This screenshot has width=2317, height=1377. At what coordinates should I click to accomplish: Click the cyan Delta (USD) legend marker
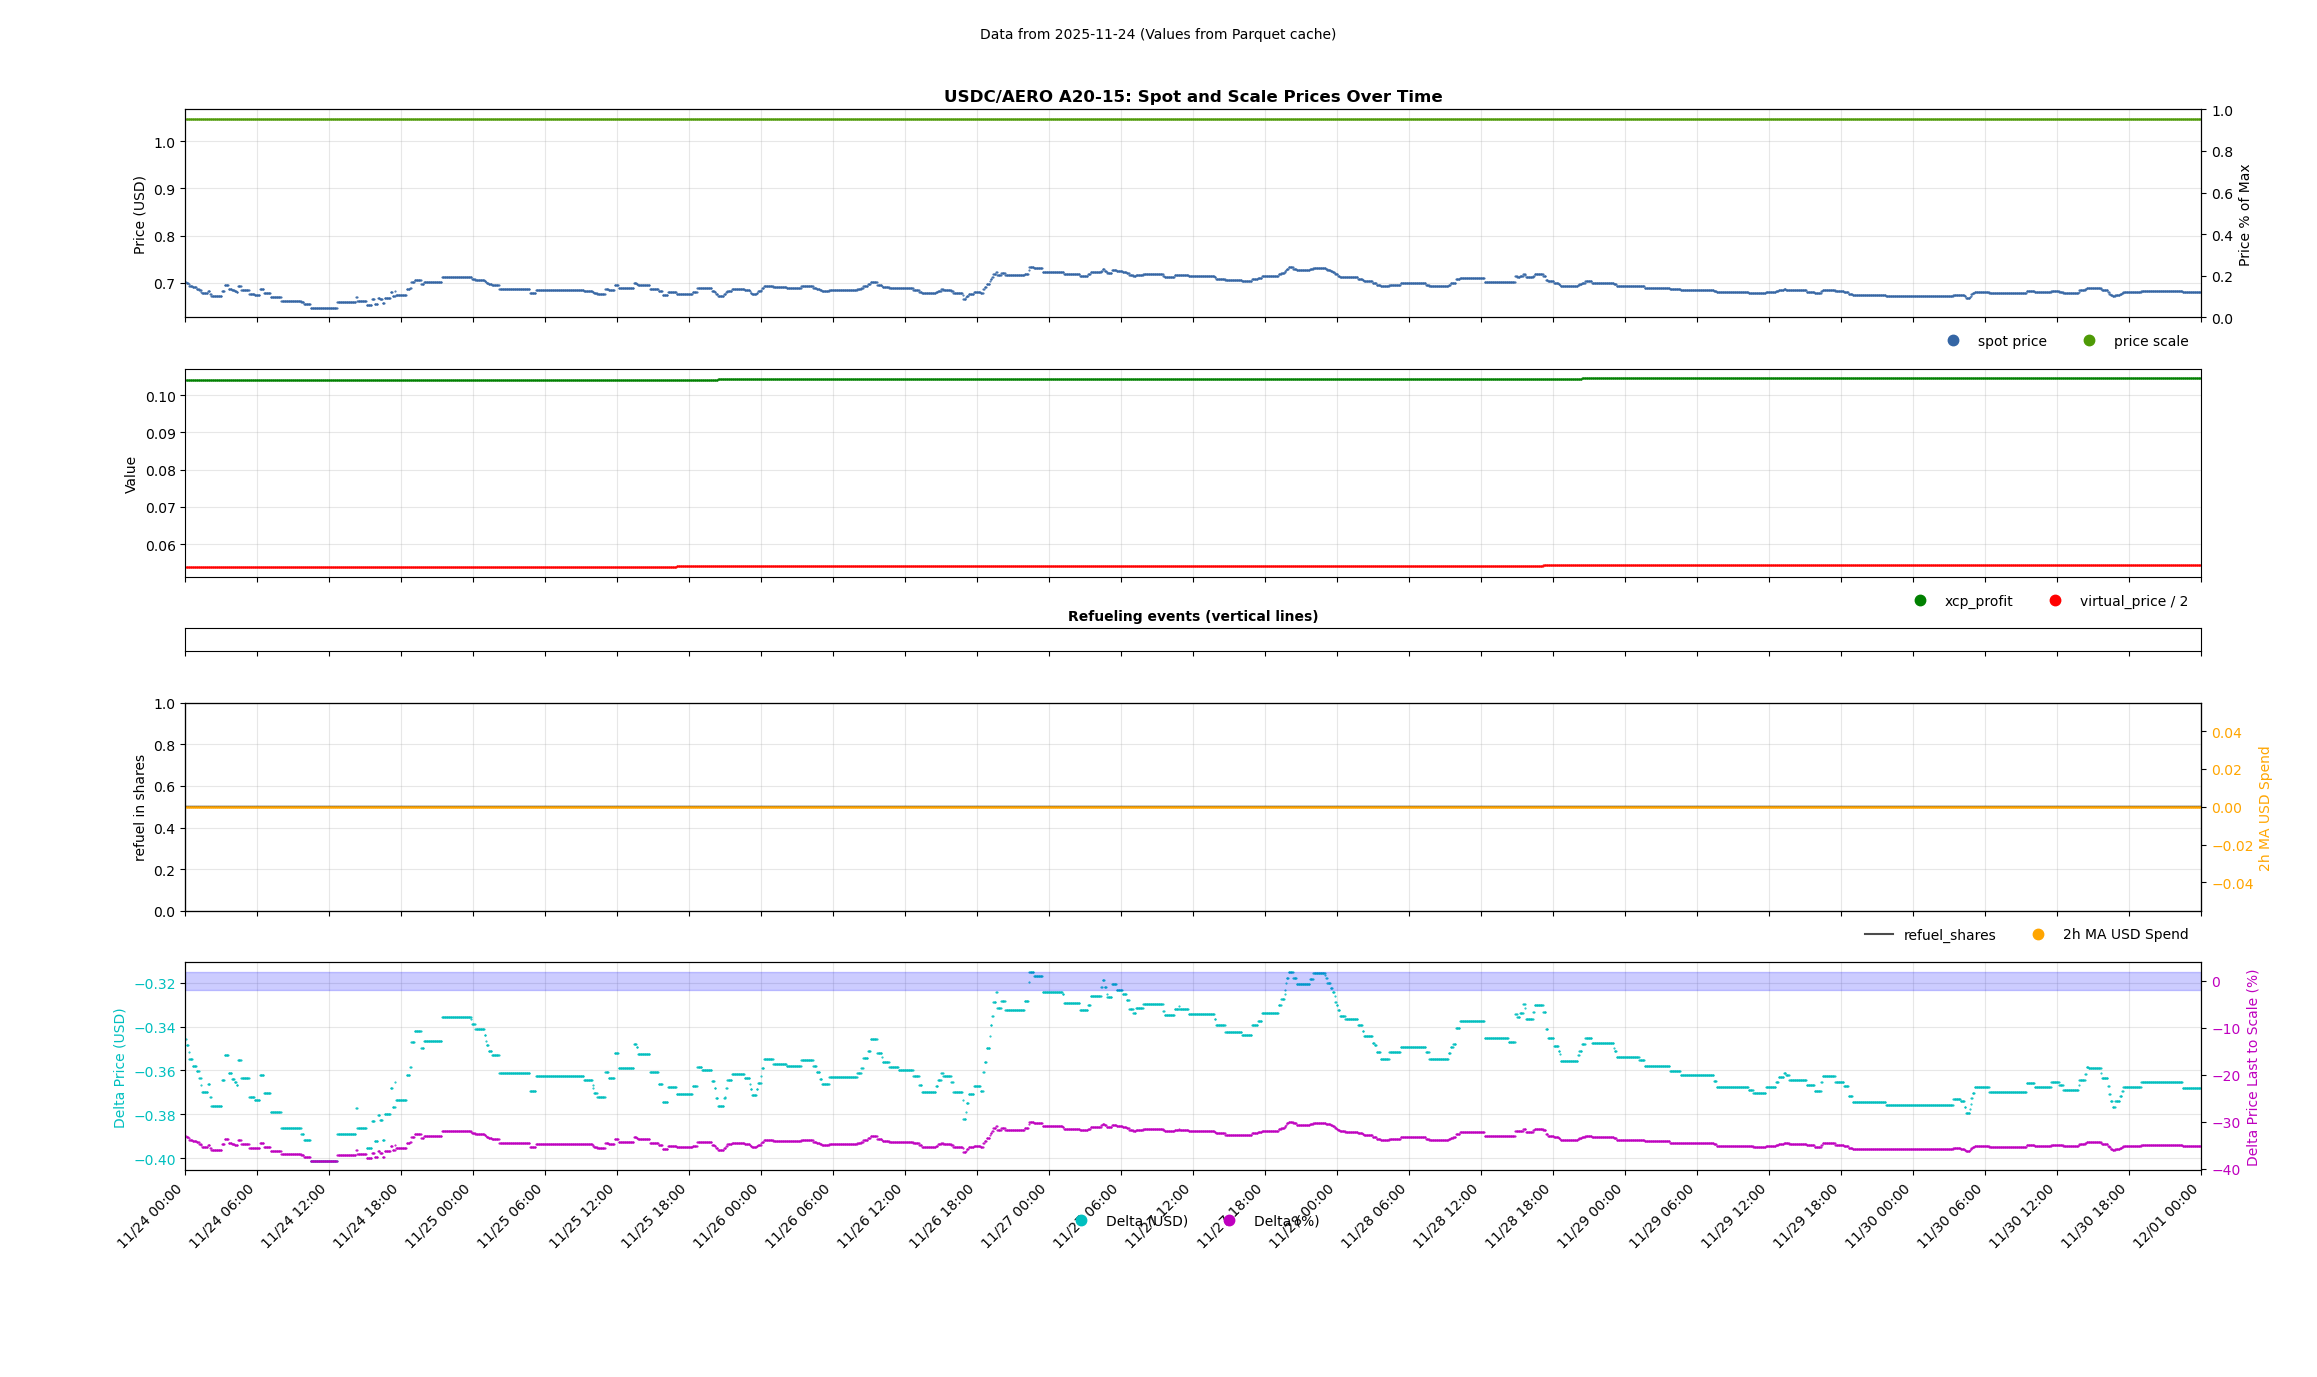1081,1221
